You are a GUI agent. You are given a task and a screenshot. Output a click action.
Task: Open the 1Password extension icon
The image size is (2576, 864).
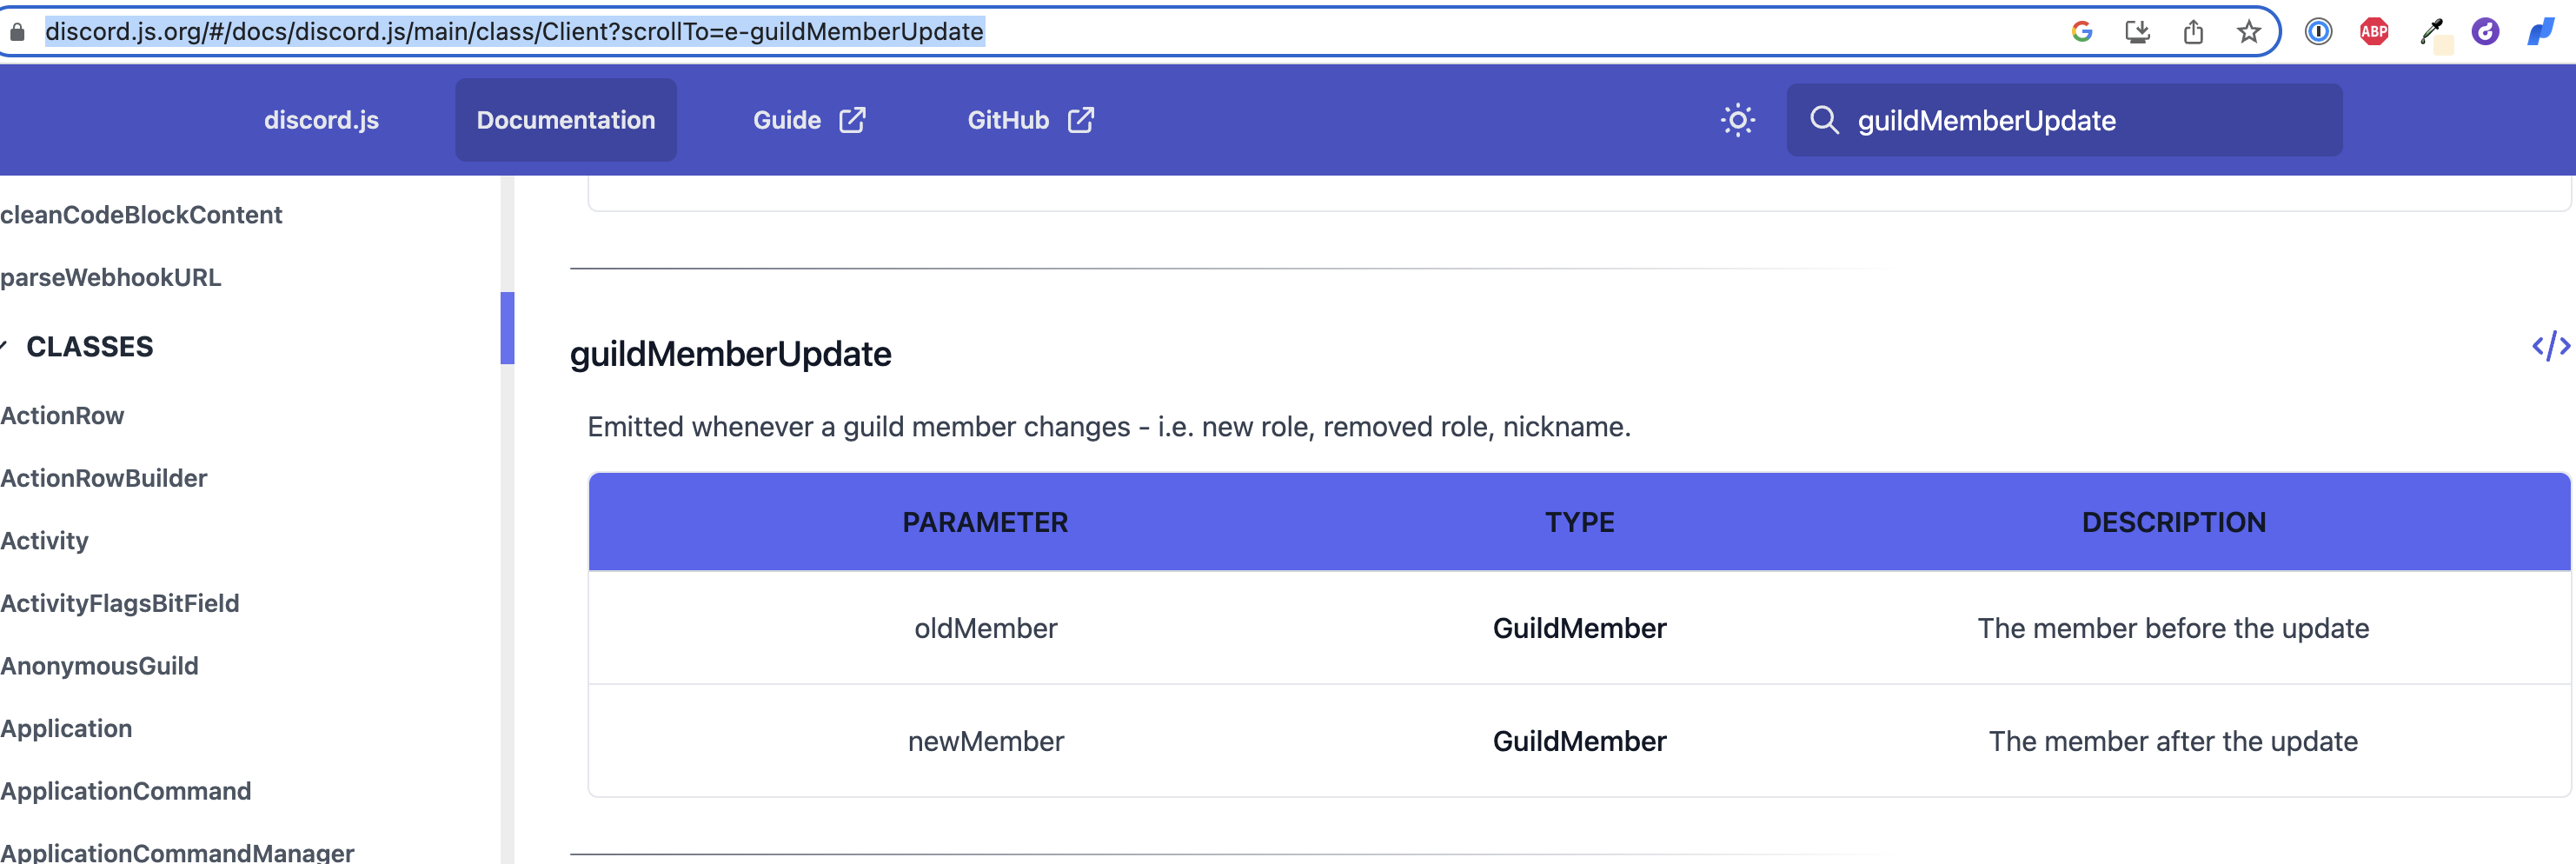click(x=2318, y=32)
